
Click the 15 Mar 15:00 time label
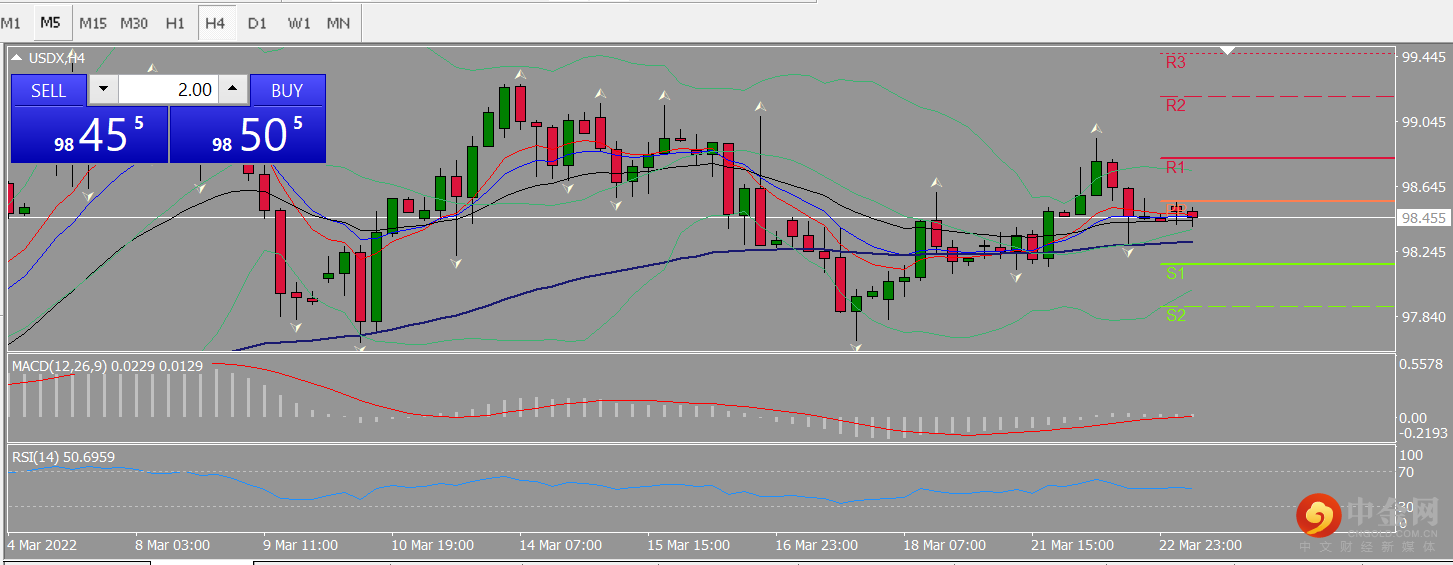tap(689, 545)
